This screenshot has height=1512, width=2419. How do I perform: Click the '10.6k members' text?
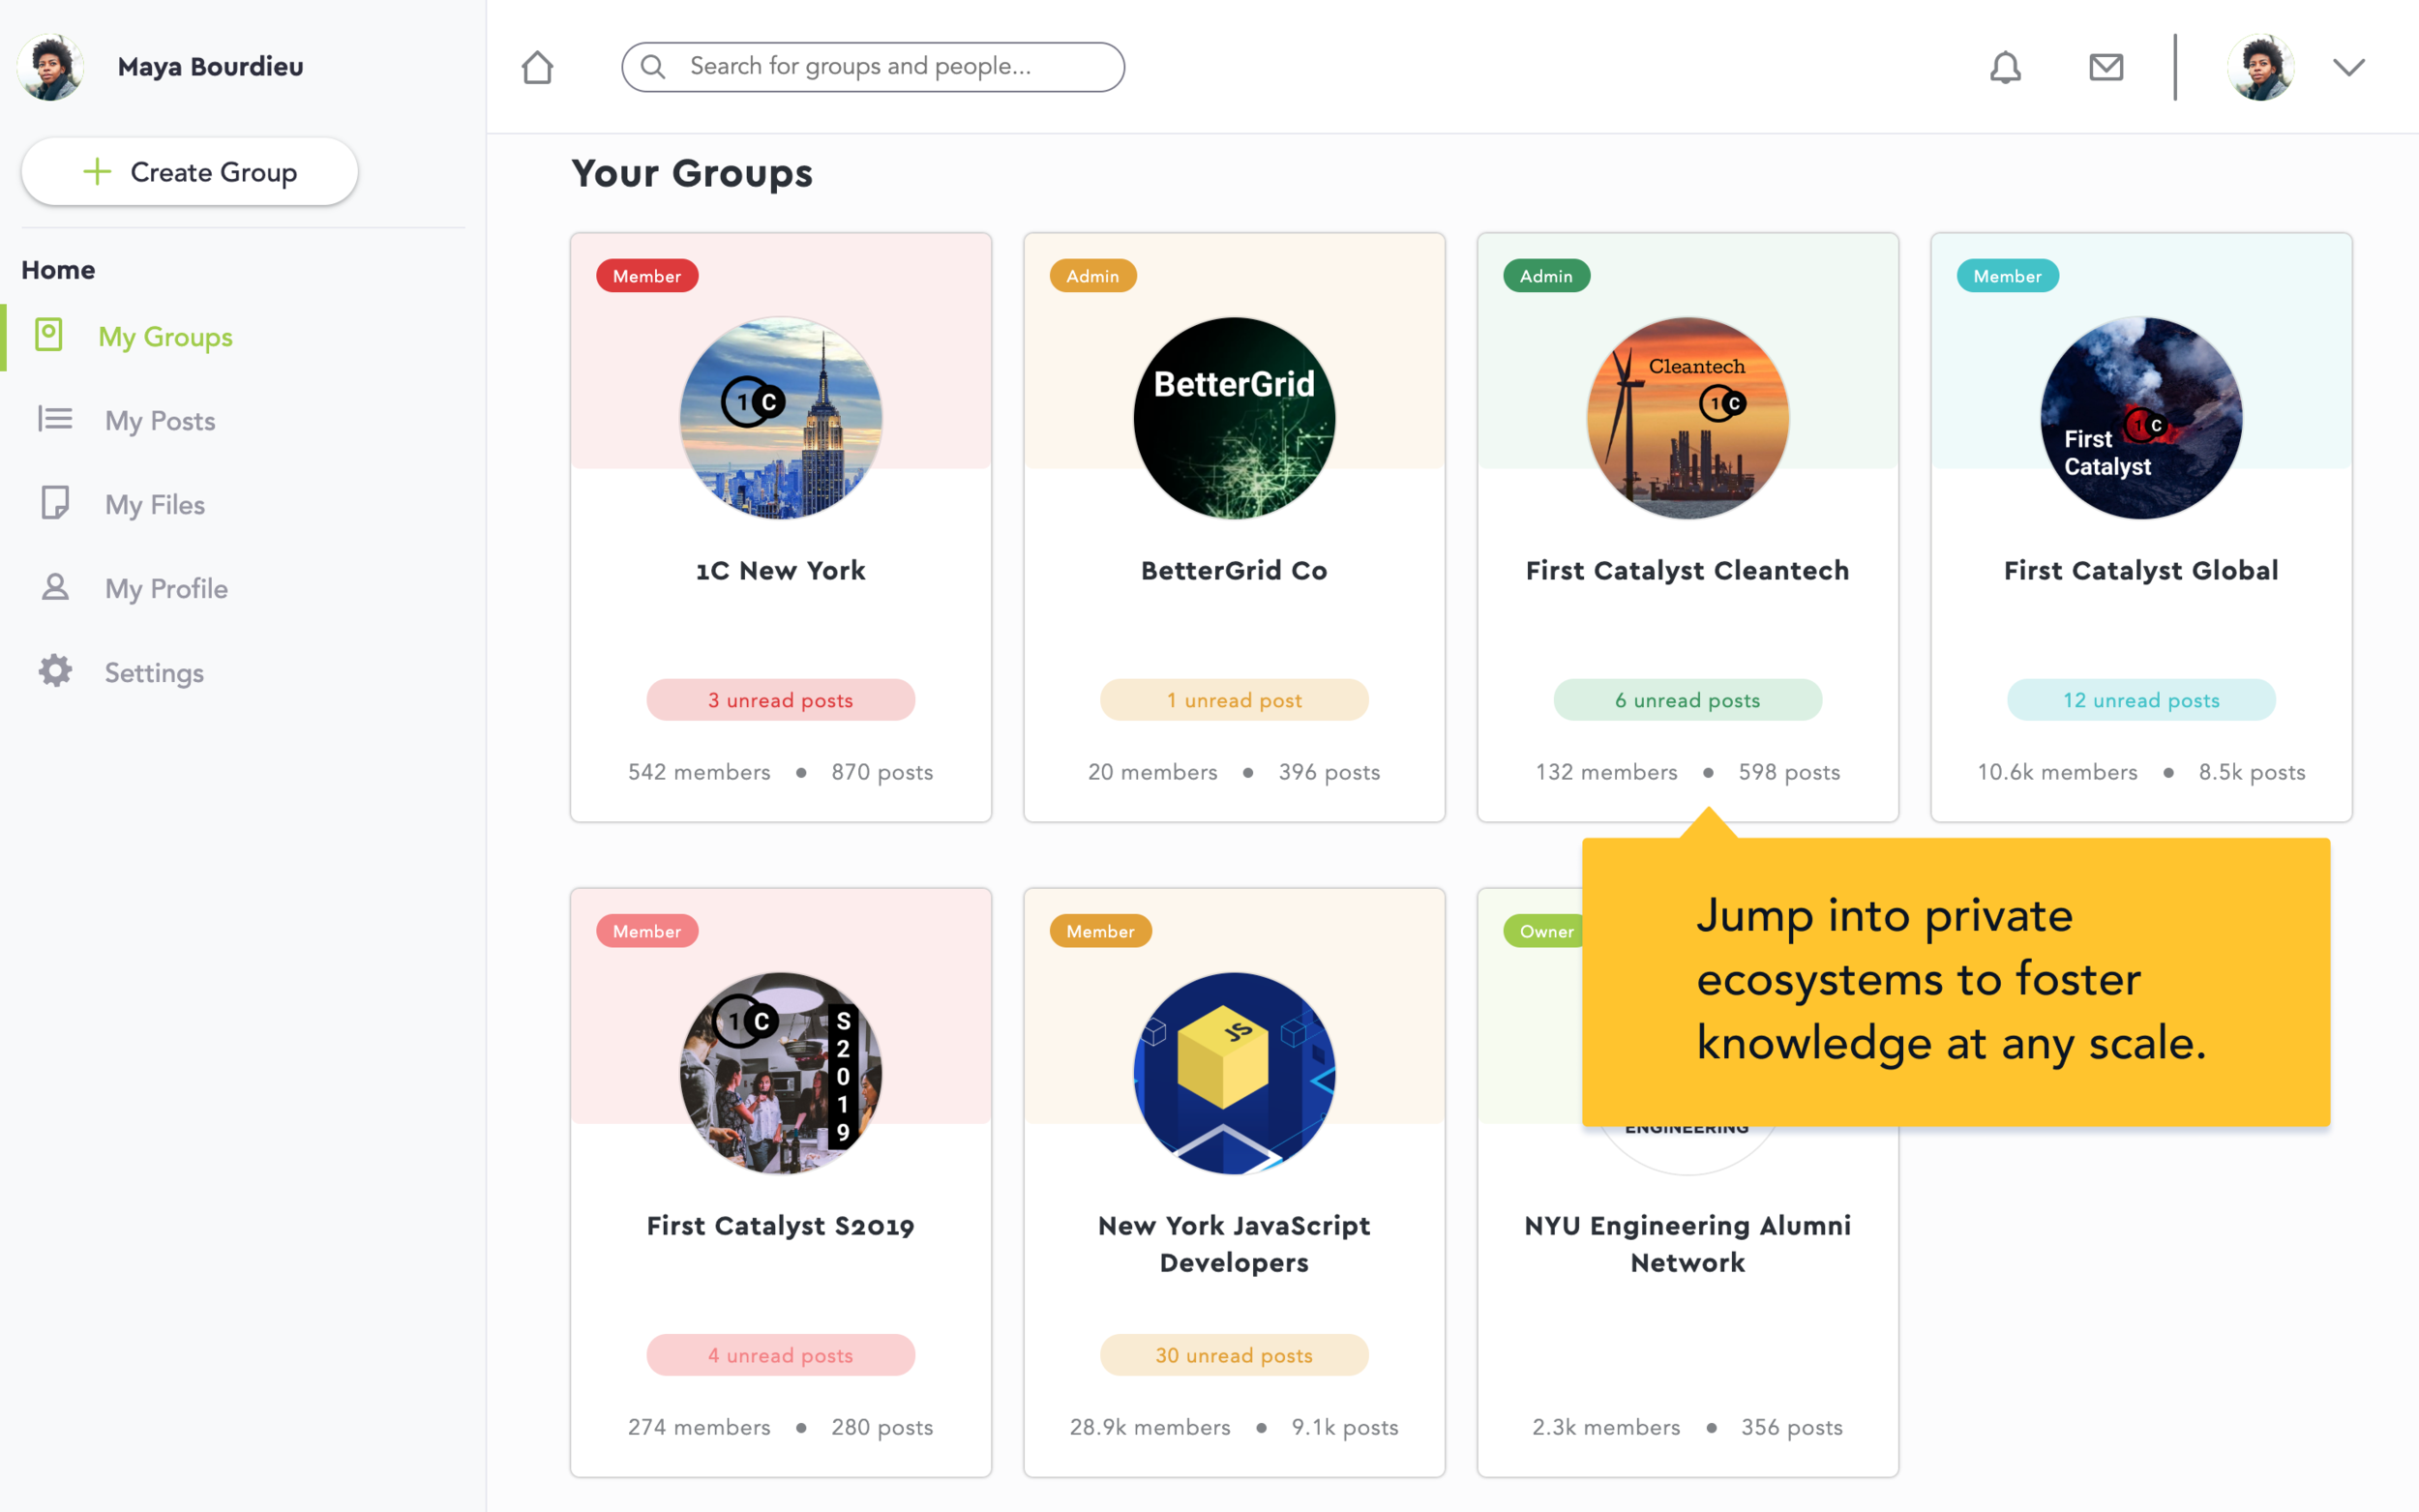pyautogui.click(x=2057, y=772)
